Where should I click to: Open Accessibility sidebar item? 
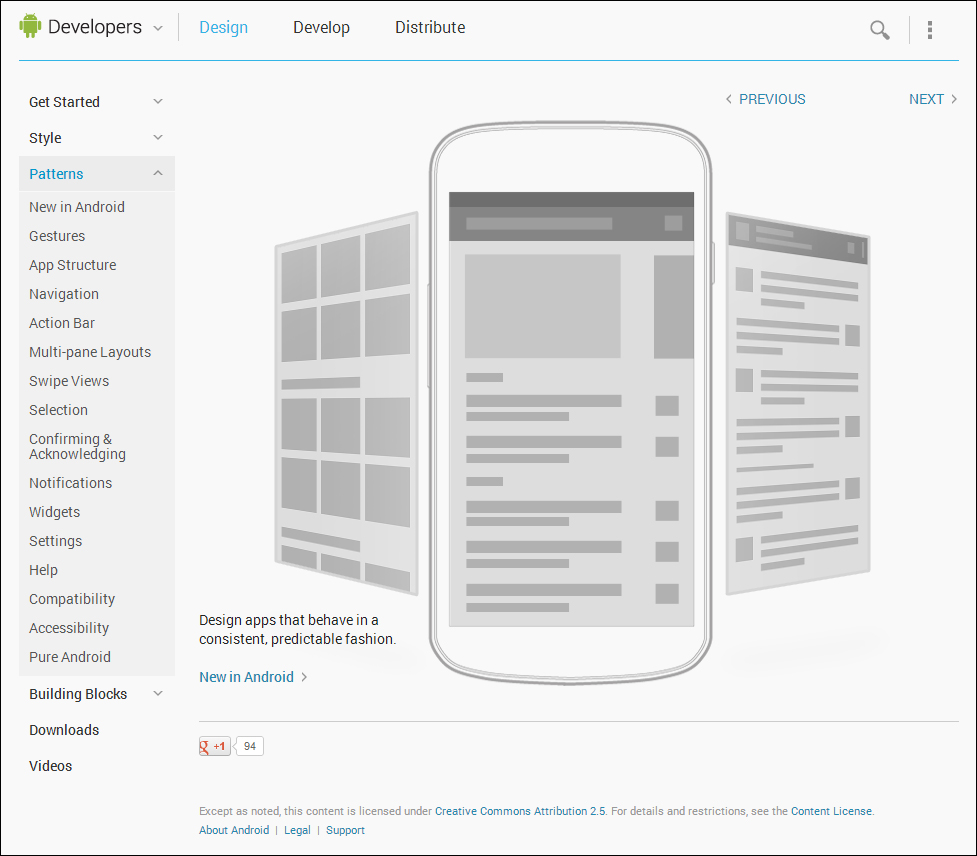point(69,628)
